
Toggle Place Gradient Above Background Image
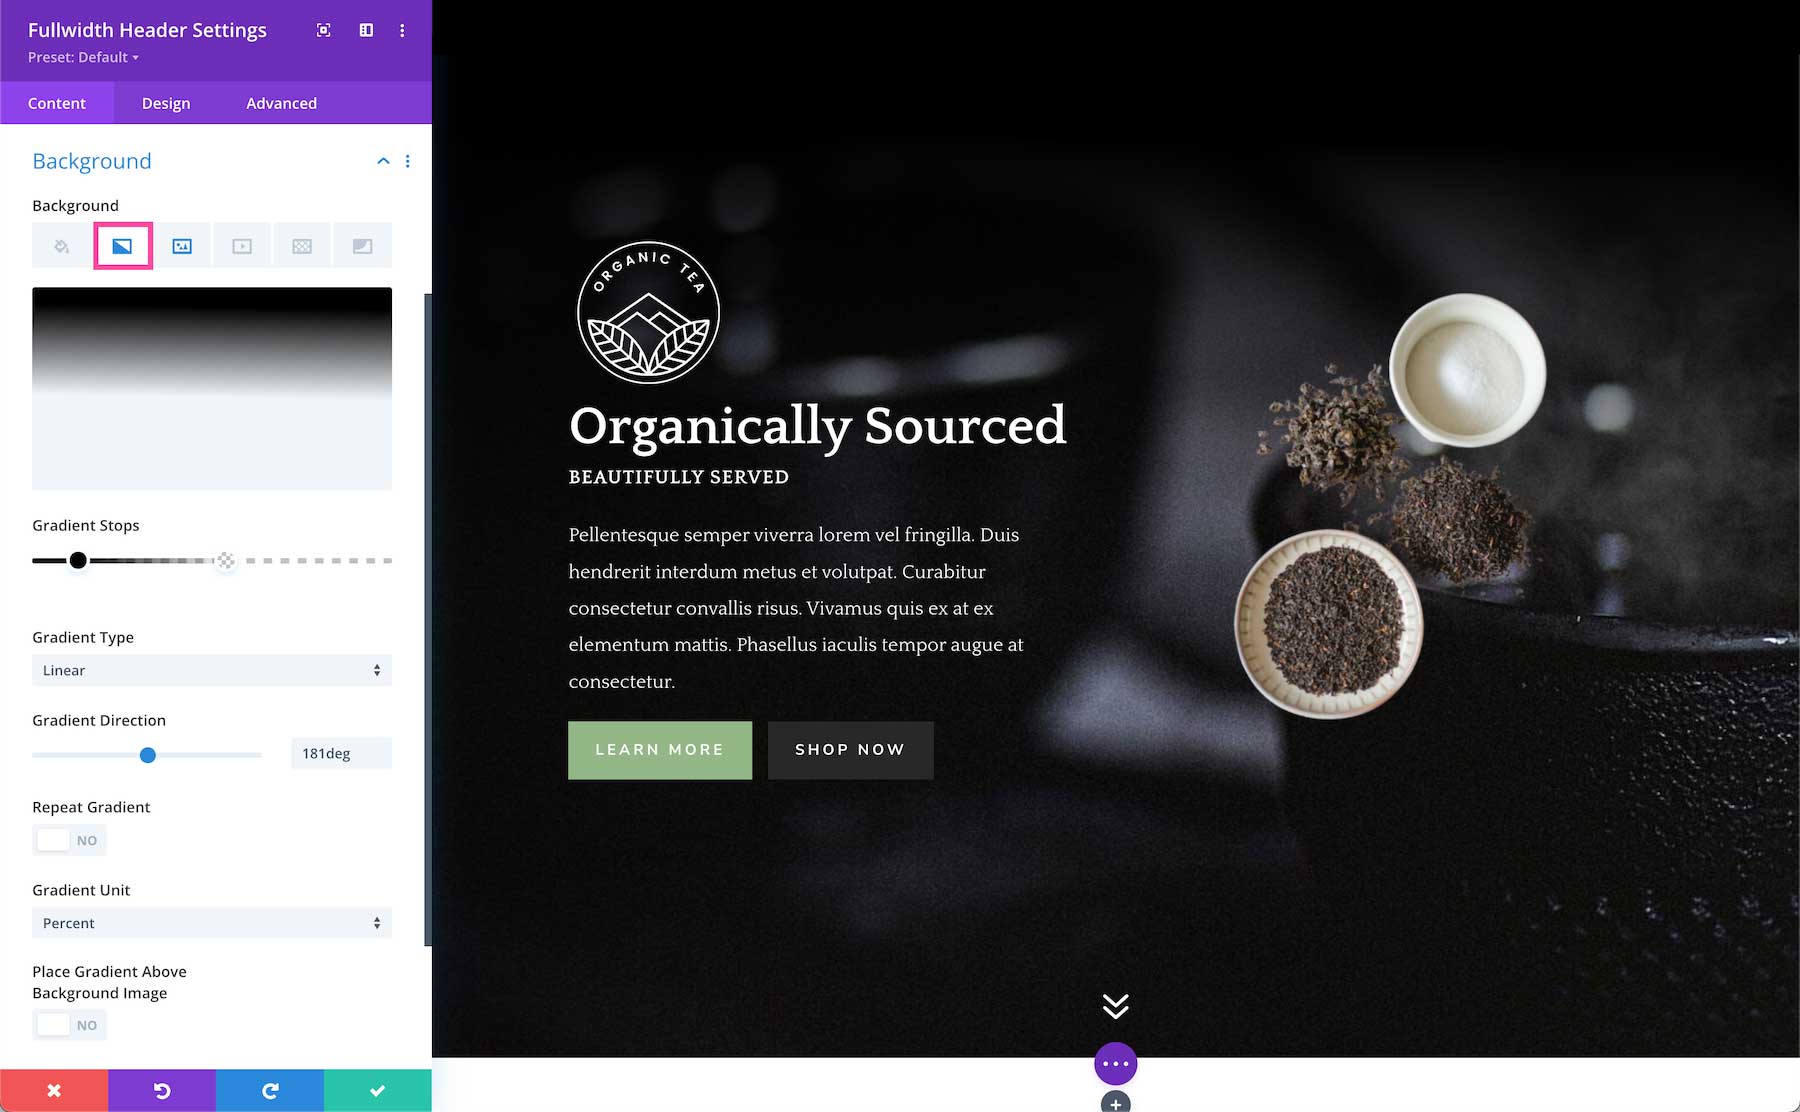point(70,1025)
